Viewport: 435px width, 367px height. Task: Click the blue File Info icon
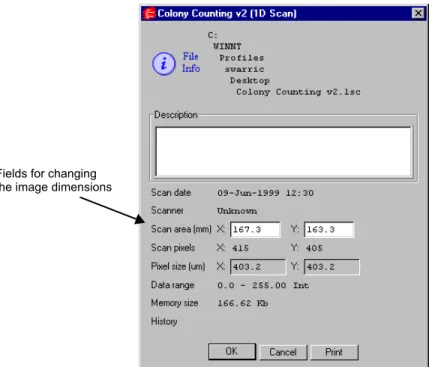(x=164, y=64)
